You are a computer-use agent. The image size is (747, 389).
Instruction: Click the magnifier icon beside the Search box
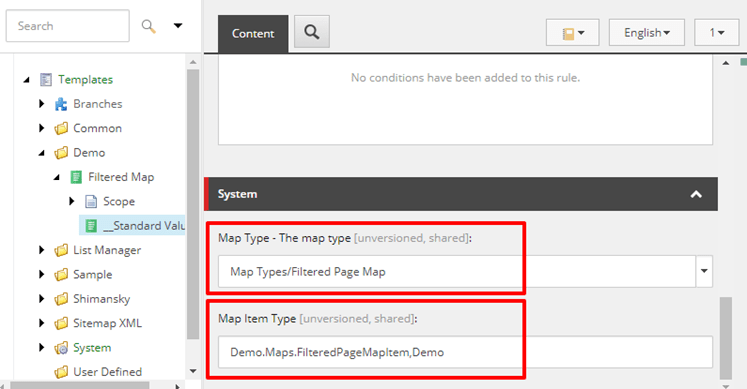[x=149, y=26]
